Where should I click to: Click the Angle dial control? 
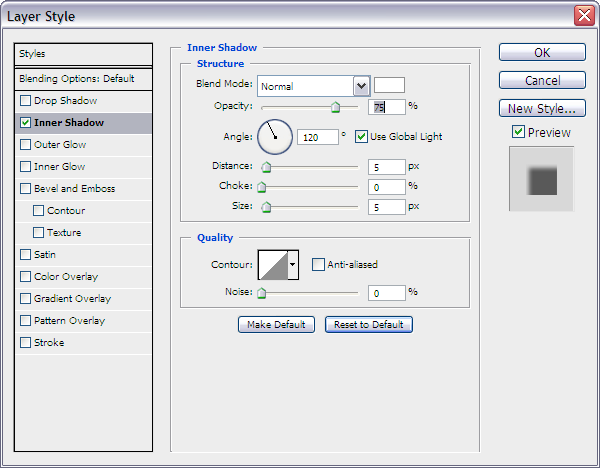coord(275,137)
